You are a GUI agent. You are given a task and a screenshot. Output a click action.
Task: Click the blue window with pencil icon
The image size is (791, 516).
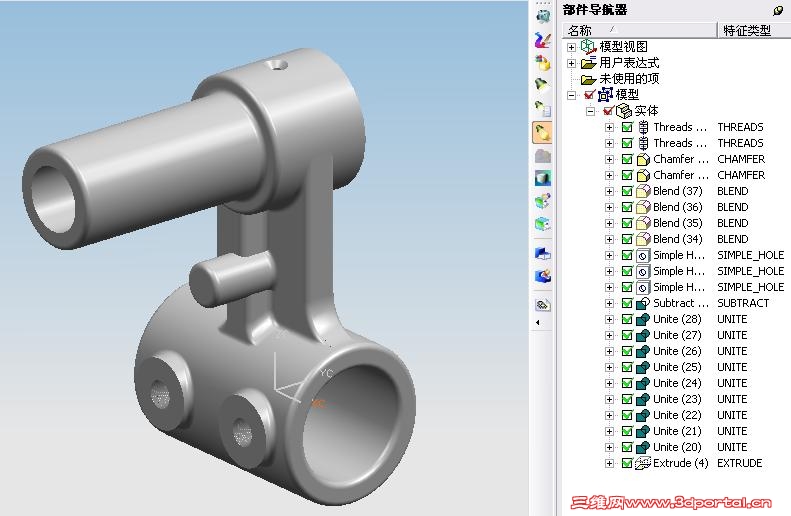click(543, 276)
